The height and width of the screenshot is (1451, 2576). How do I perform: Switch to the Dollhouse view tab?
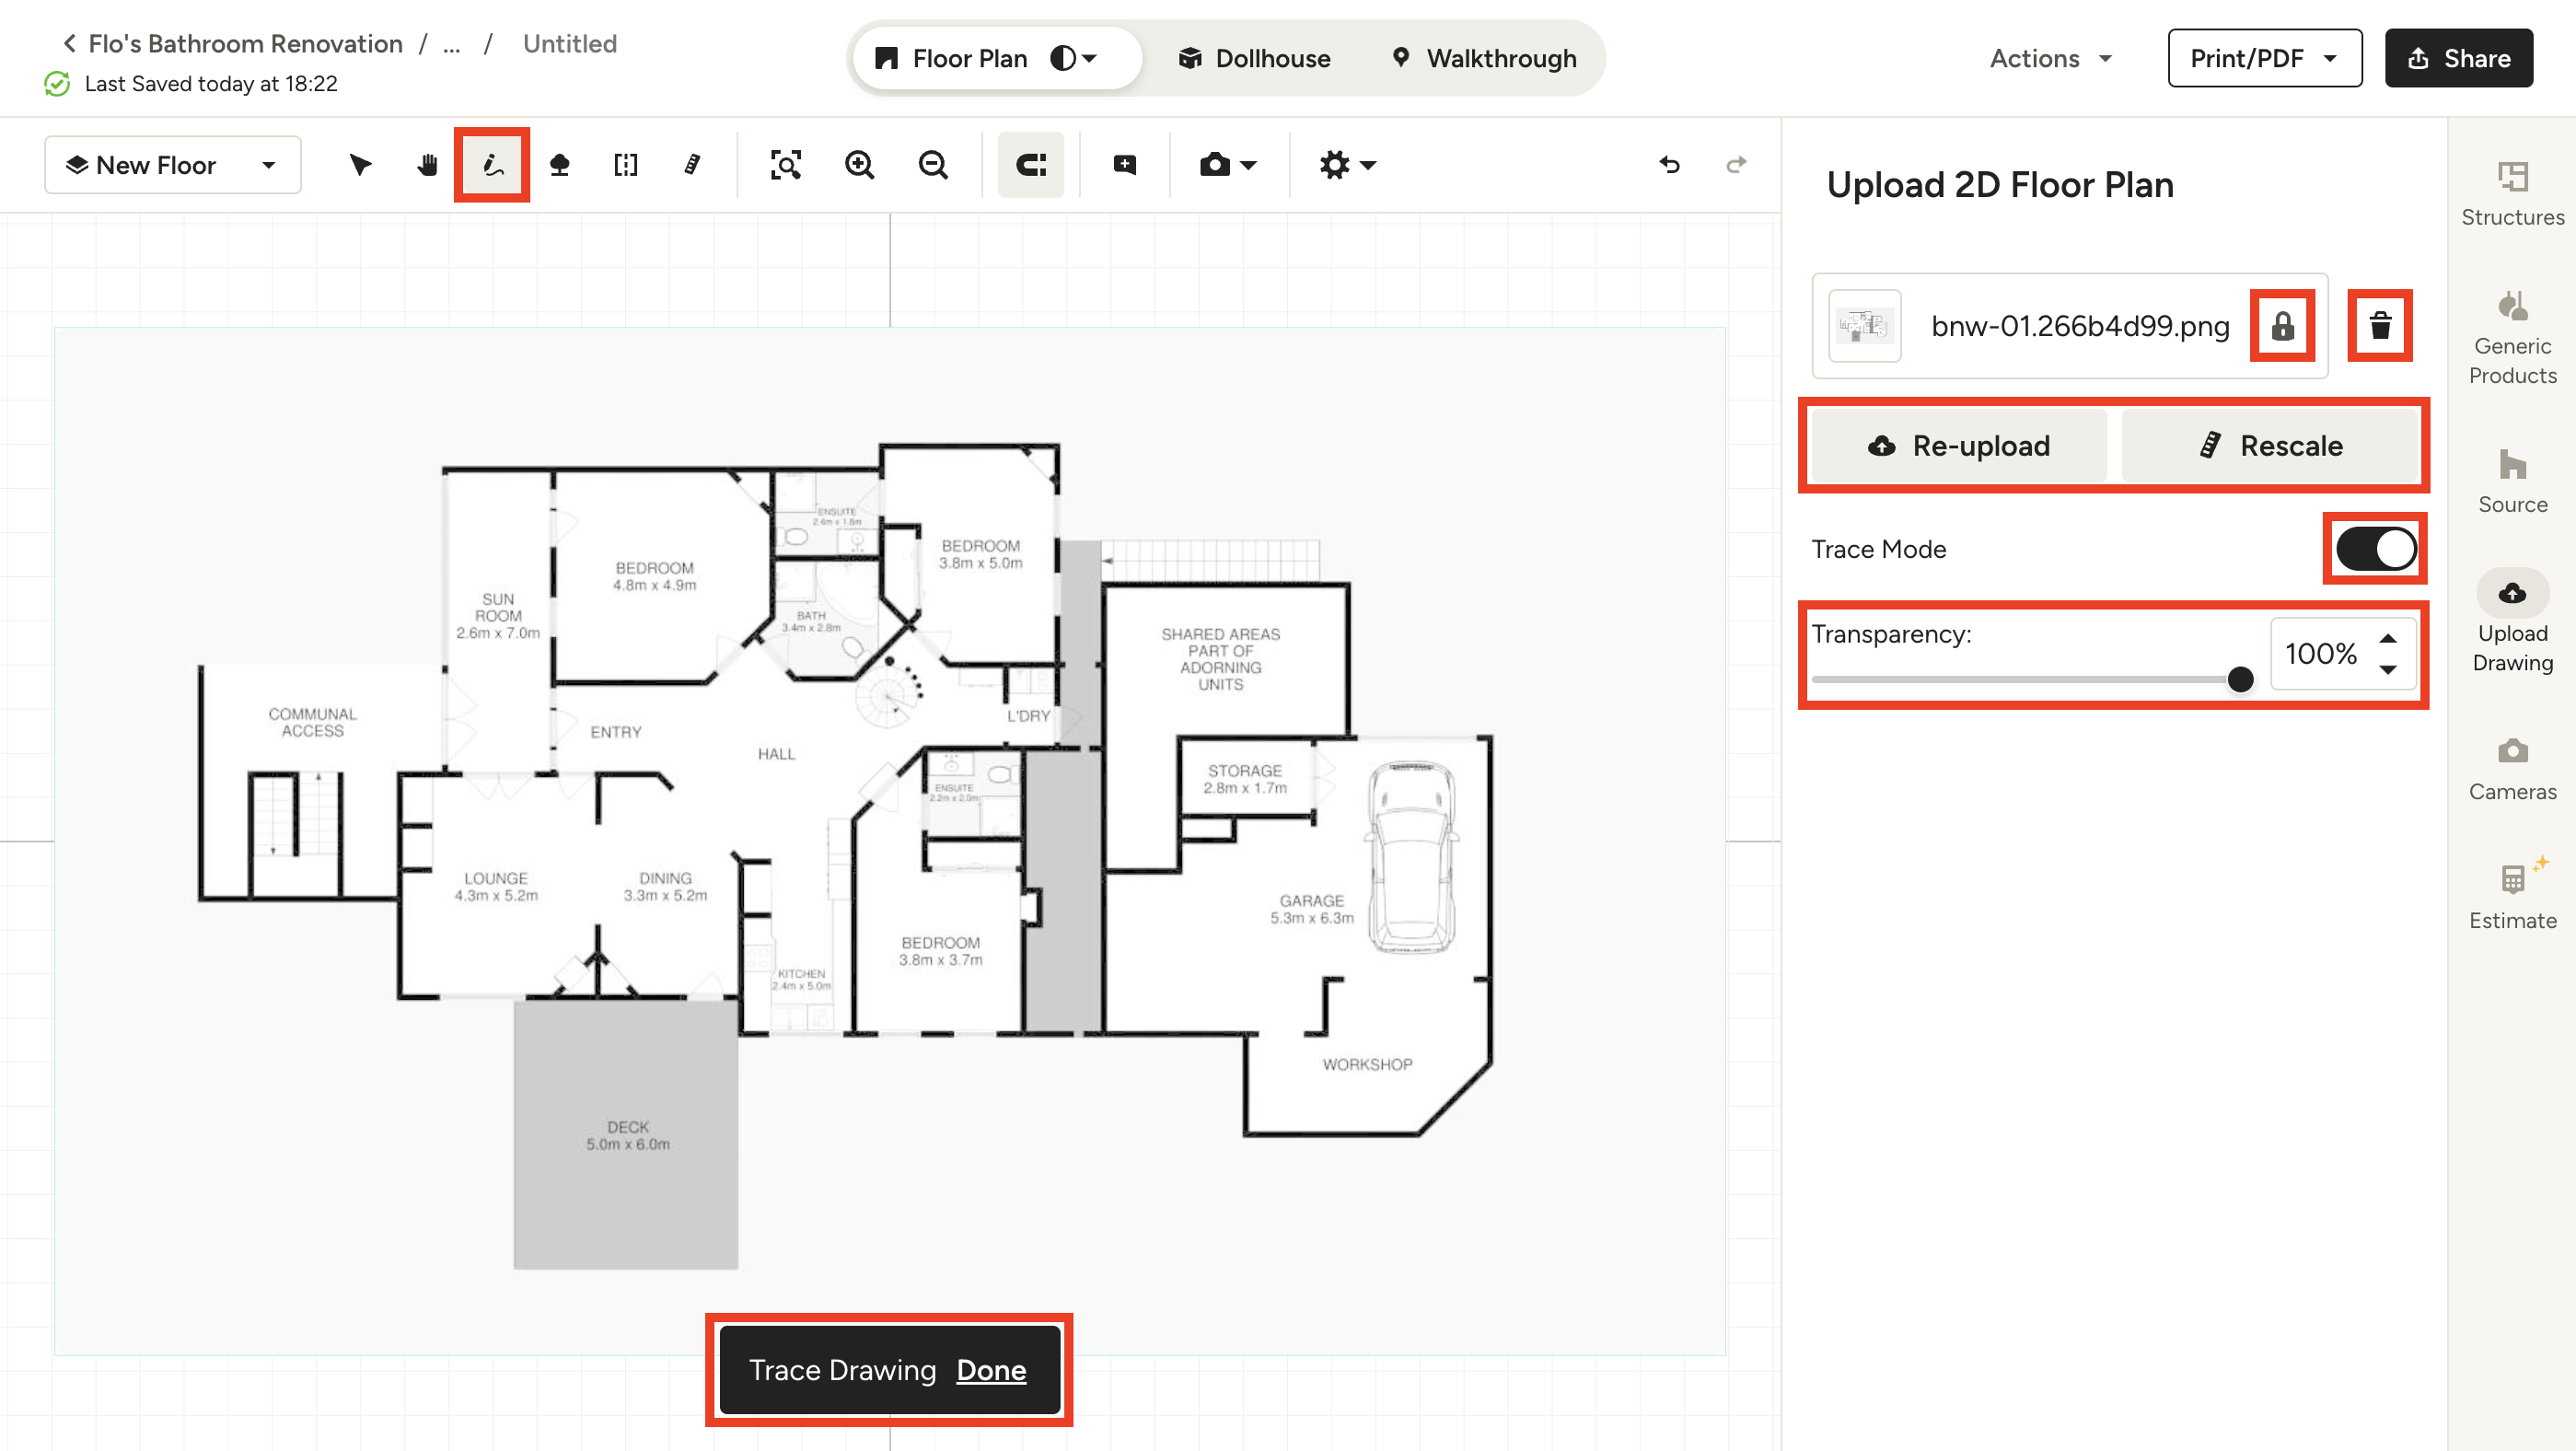(x=1254, y=58)
